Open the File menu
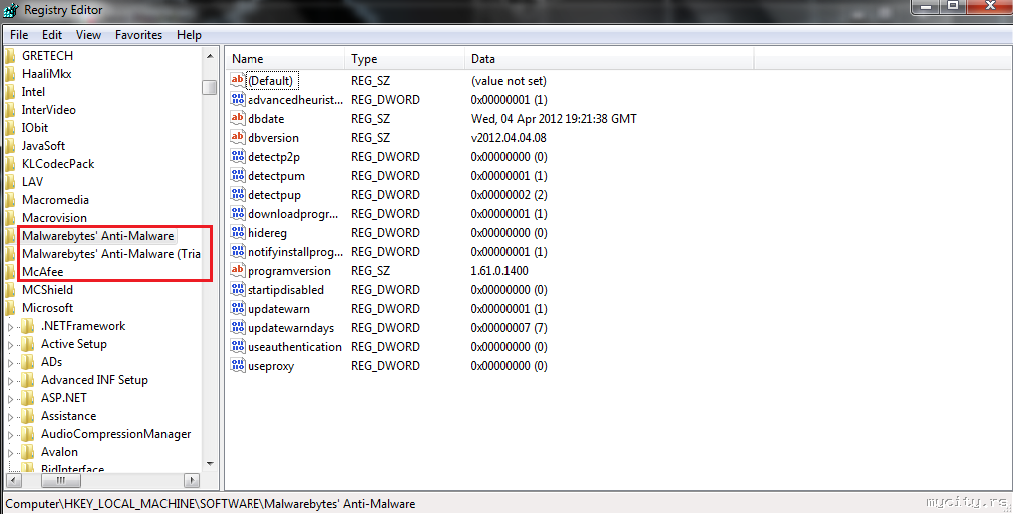This screenshot has width=1014, height=514. (x=19, y=35)
